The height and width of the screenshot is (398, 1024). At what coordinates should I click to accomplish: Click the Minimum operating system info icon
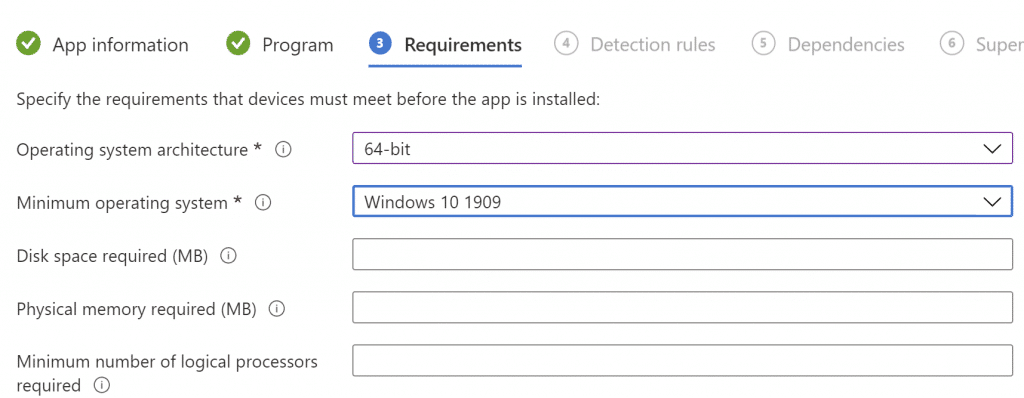pyautogui.click(x=263, y=203)
